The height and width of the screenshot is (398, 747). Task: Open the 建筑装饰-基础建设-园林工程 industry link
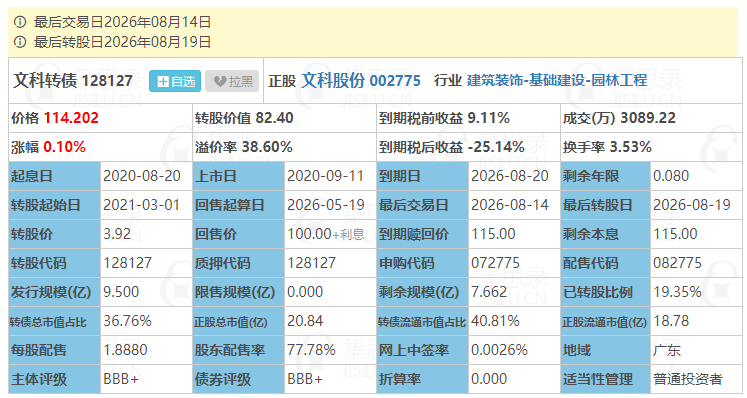(x=557, y=81)
